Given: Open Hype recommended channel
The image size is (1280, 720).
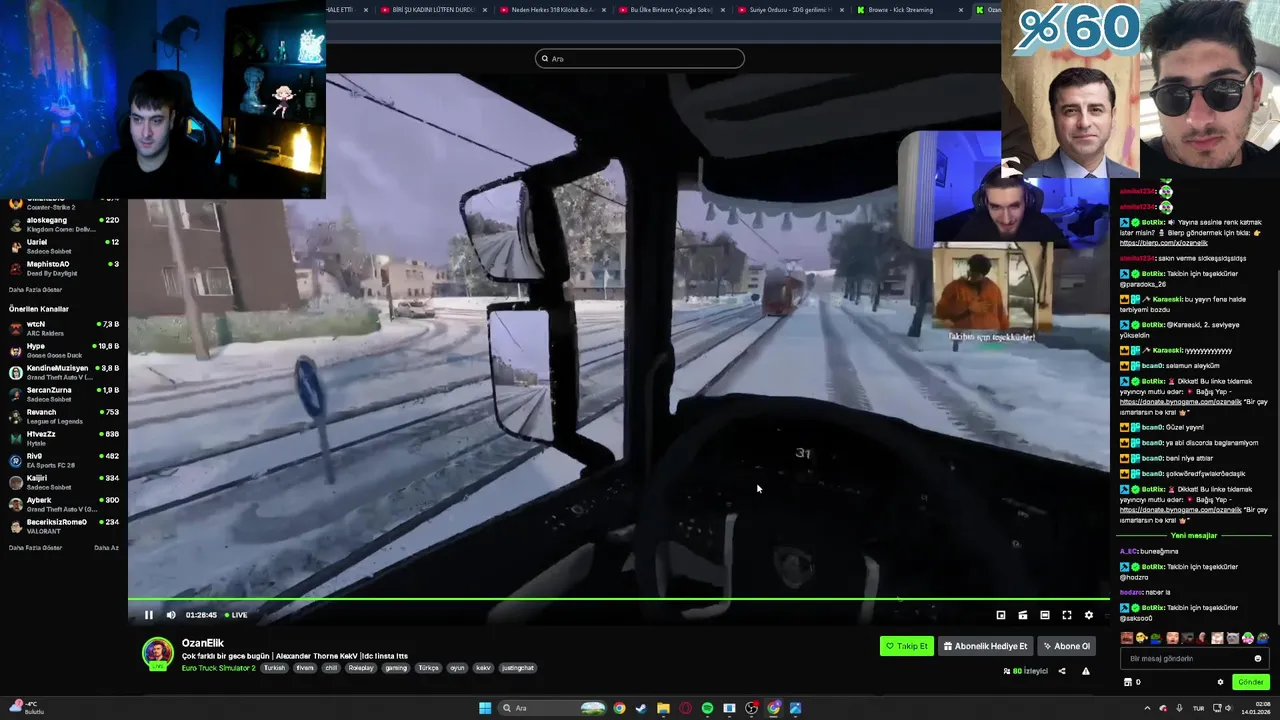Looking at the screenshot, I should pyautogui.click(x=64, y=350).
